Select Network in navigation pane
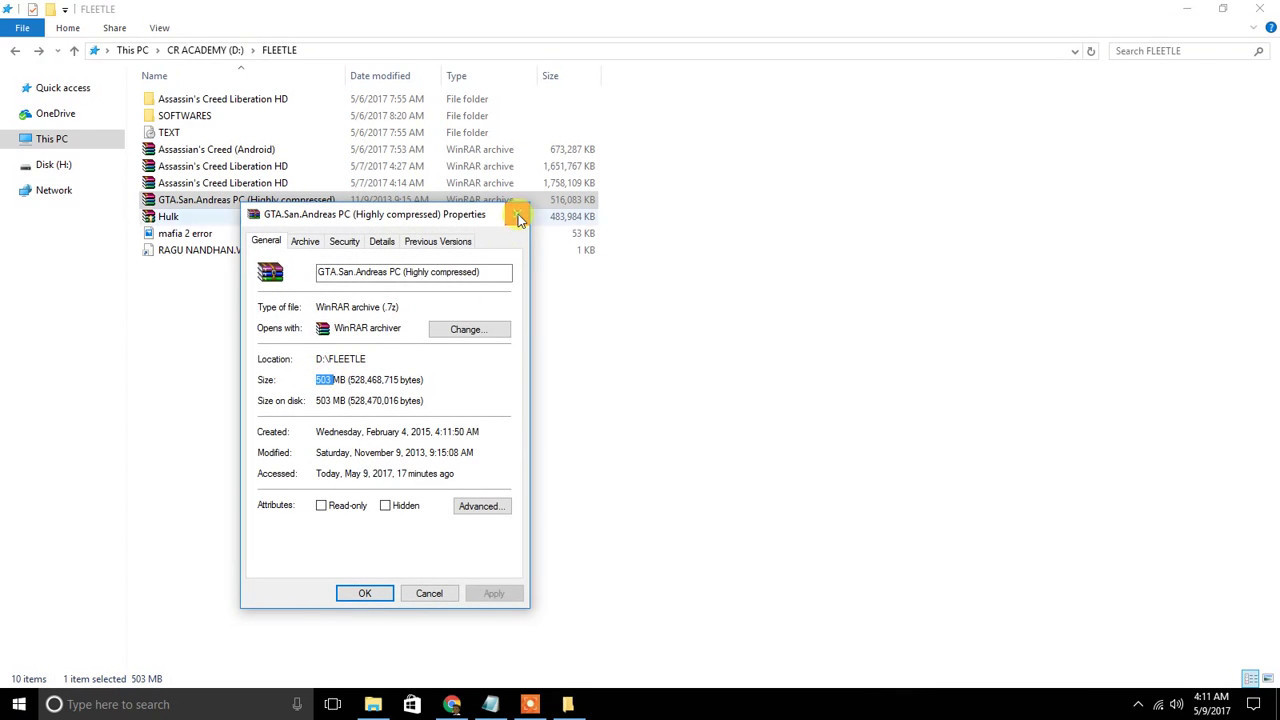Viewport: 1280px width, 720px height. pyautogui.click(x=54, y=190)
